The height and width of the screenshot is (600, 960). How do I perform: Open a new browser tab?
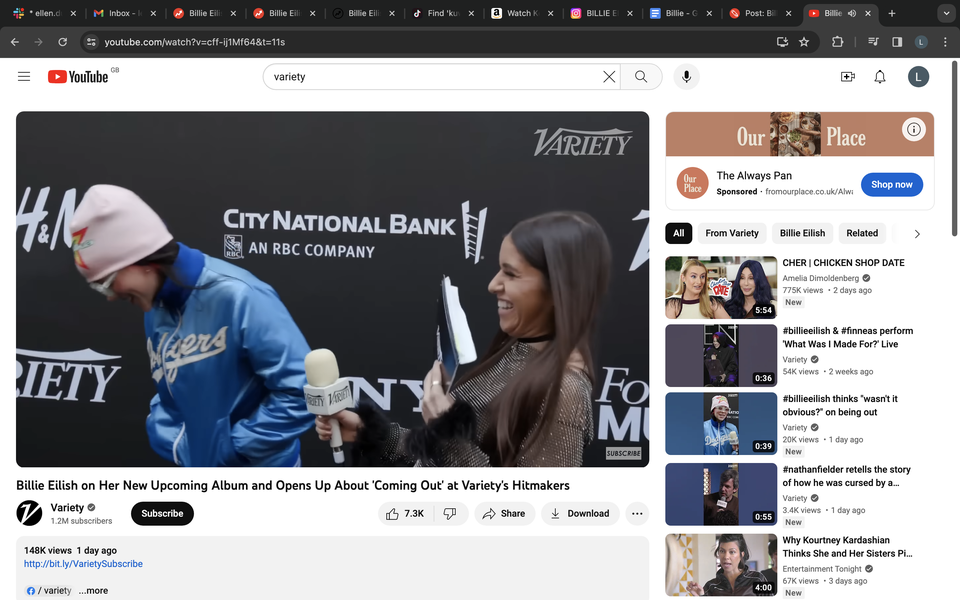(x=891, y=13)
